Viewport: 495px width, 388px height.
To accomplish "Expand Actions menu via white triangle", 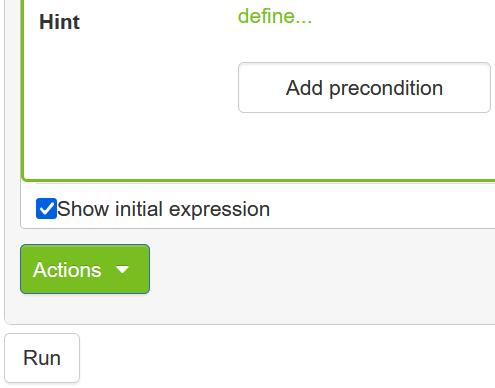I will click(122, 269).
